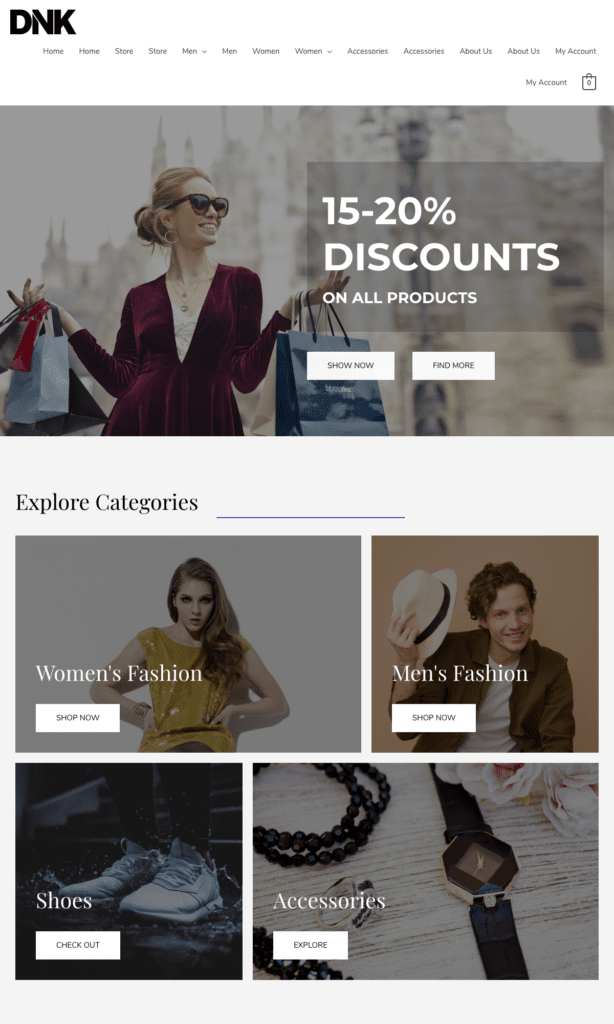The height and width of the screenshot is (1024, 614).
Task: Expand the Men dropdown arrow
Action: (205, 52)
